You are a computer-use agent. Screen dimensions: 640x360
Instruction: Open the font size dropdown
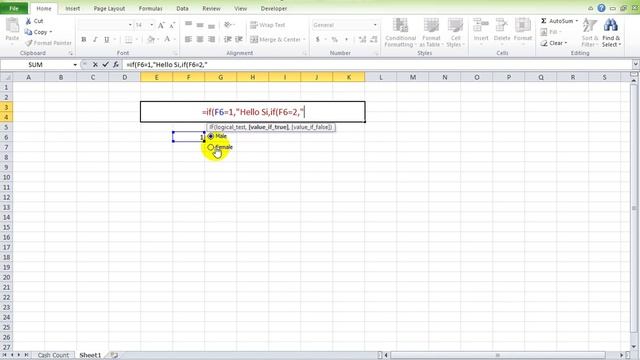pos(151,25)
